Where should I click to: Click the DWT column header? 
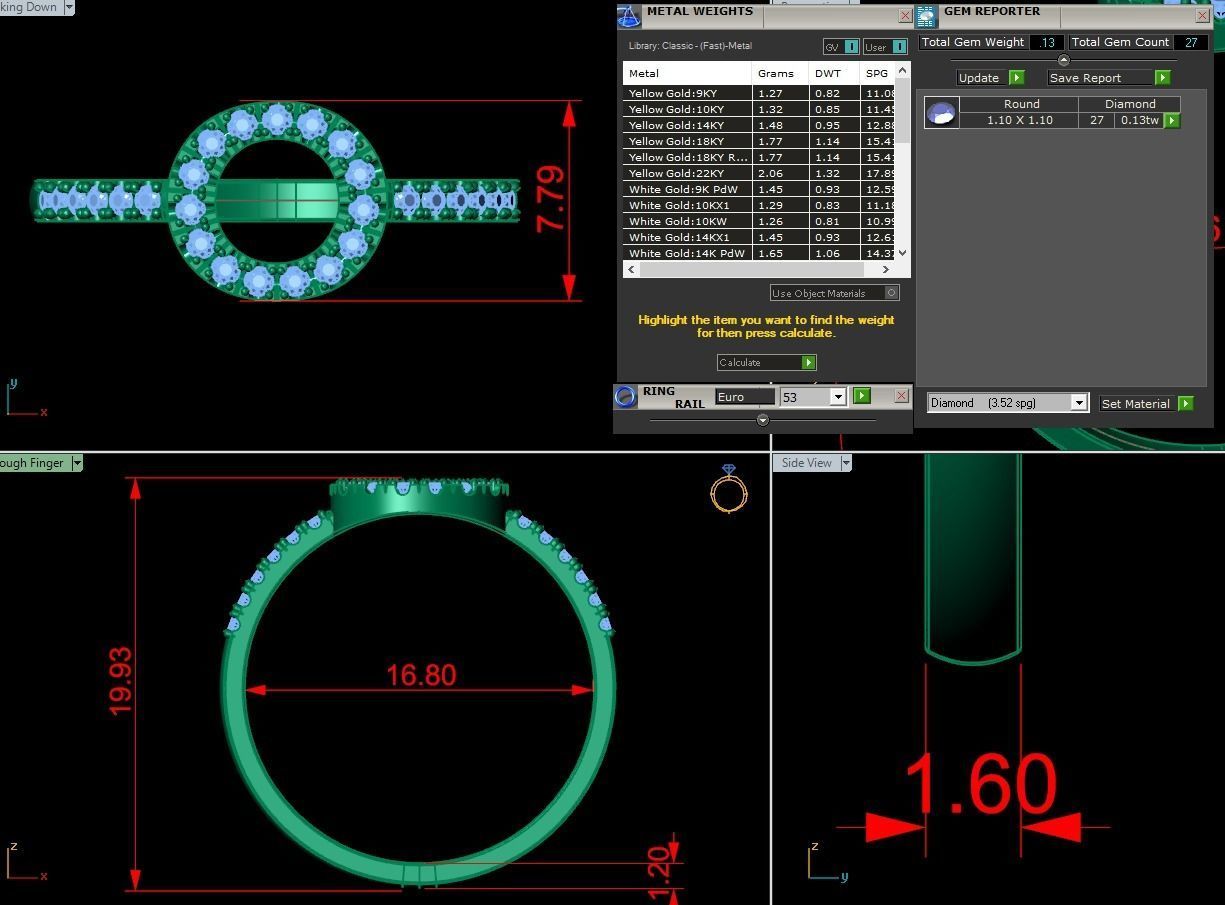834,73
